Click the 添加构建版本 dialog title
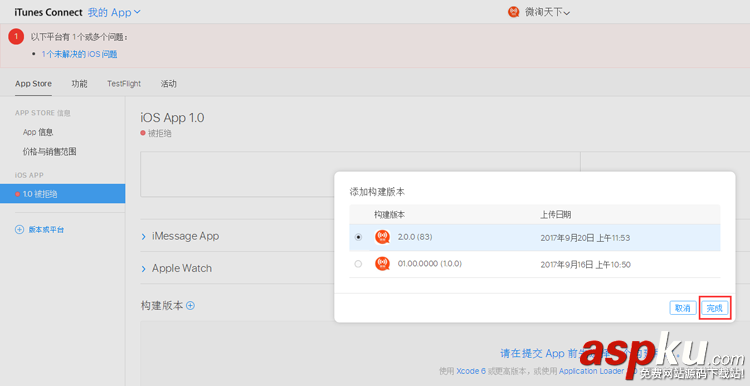Viewport: 750px width, 386px height. click(x=377, y=192)
